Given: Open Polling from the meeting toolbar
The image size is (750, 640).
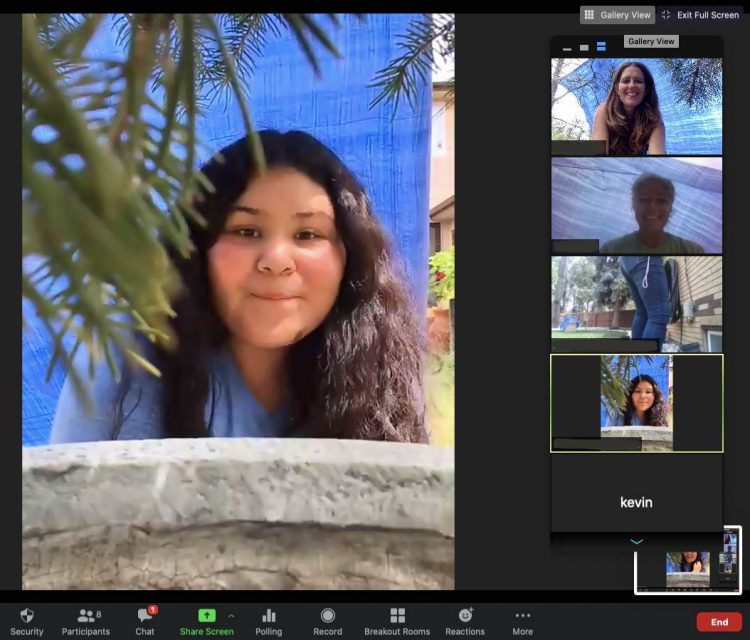Looking at the screenshot, I should point(268,620).
